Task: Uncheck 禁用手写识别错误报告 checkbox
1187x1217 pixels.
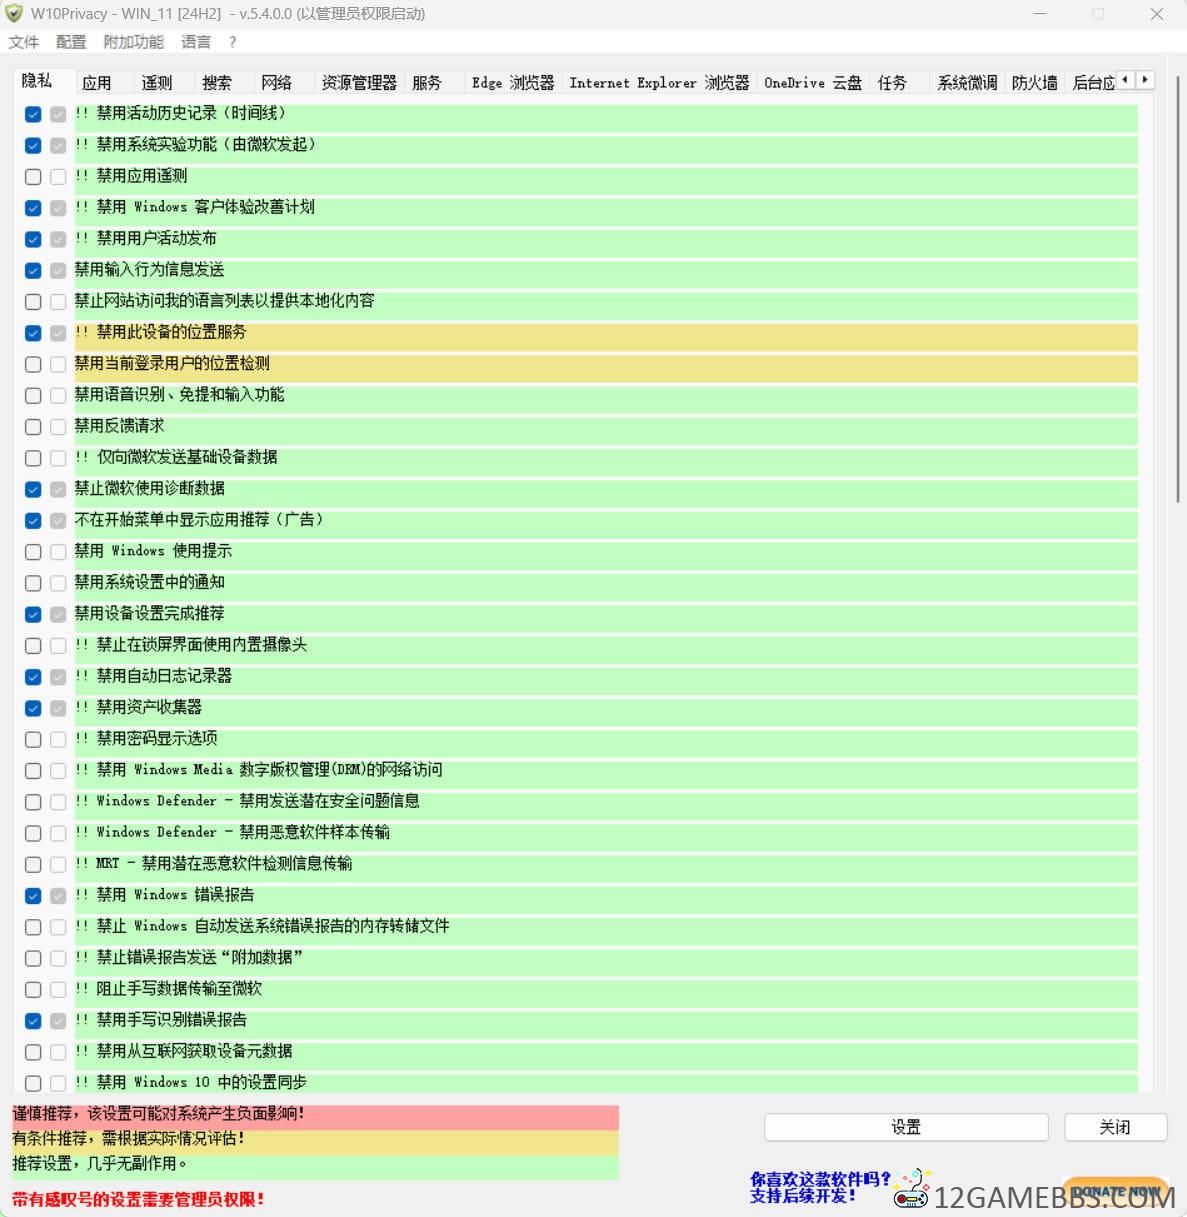Action: (33, 1021)
